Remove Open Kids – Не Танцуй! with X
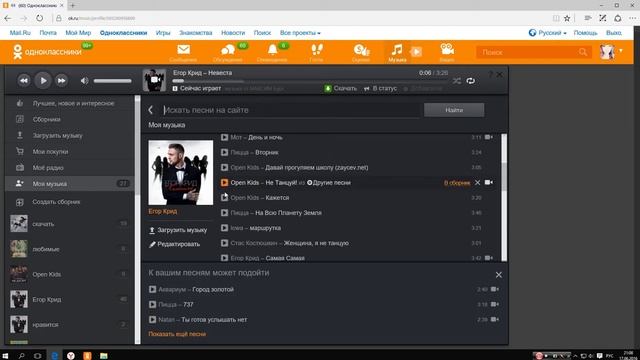Viewport: 640px width, 360px height. (x=478, y=182)
